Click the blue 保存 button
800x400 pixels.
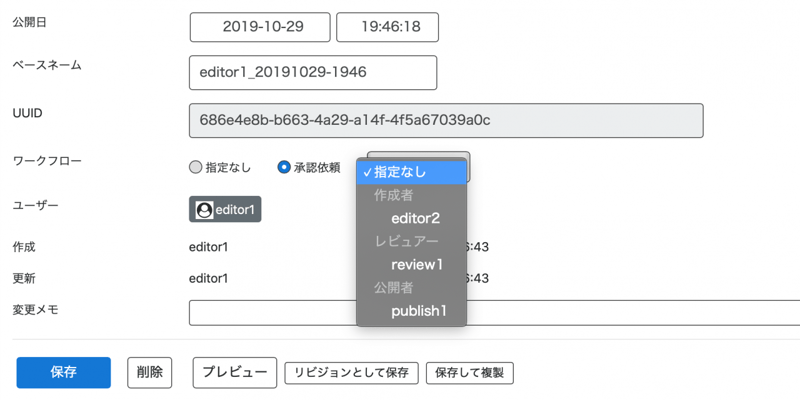click(63, 372)
